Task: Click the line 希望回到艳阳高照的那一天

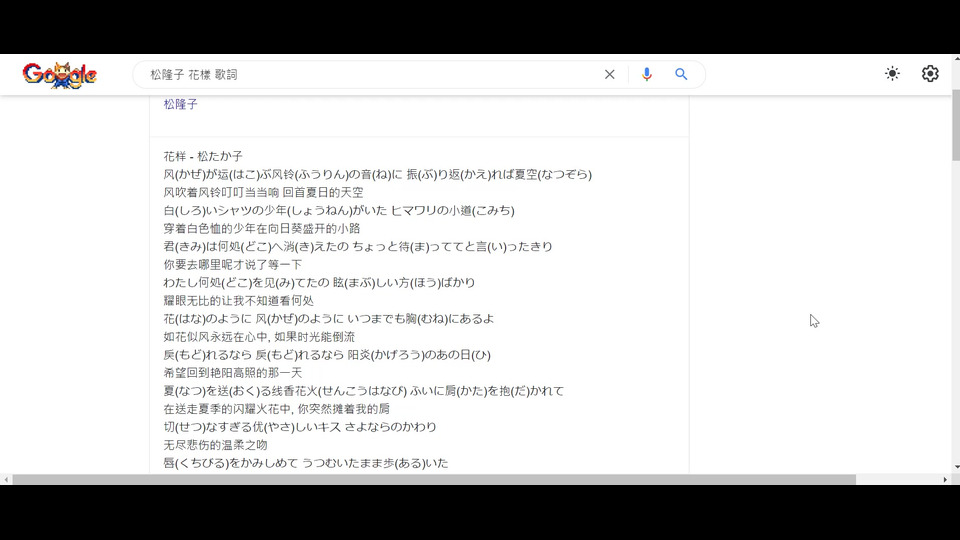Action: click(233, 373)
